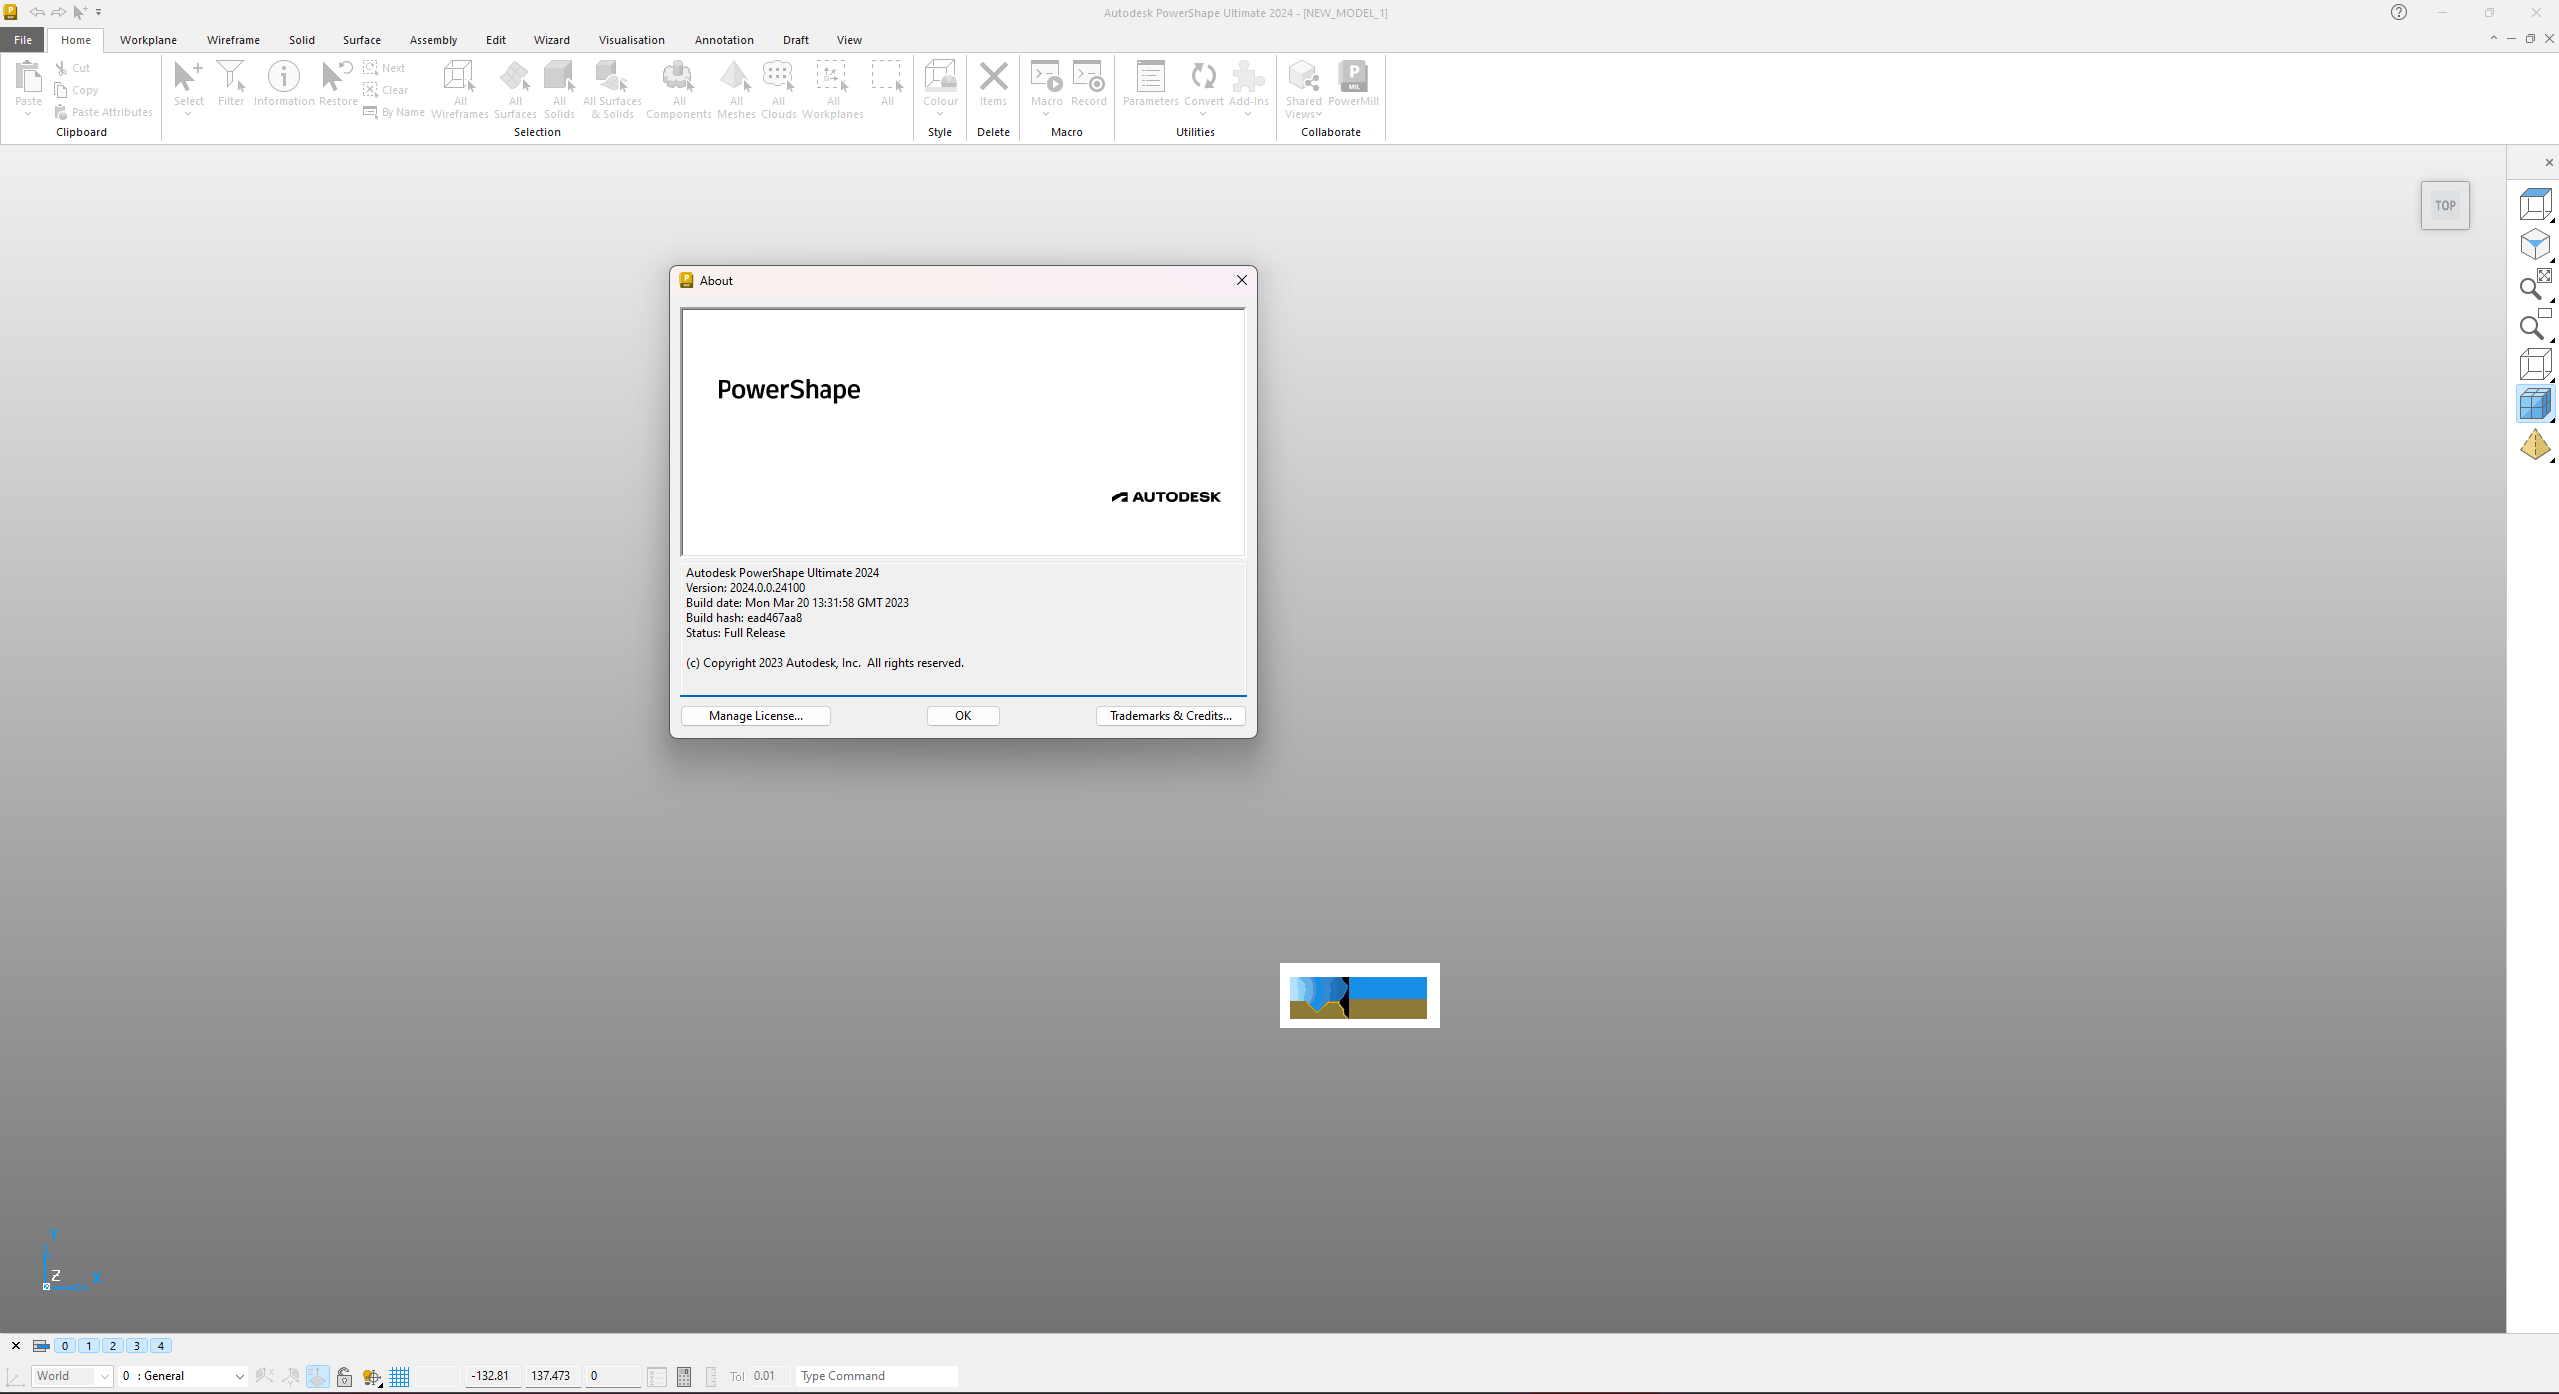Click the Trademarks & Credits button
This screenshot has height=1394, width=2559.
coord(1171,716)
